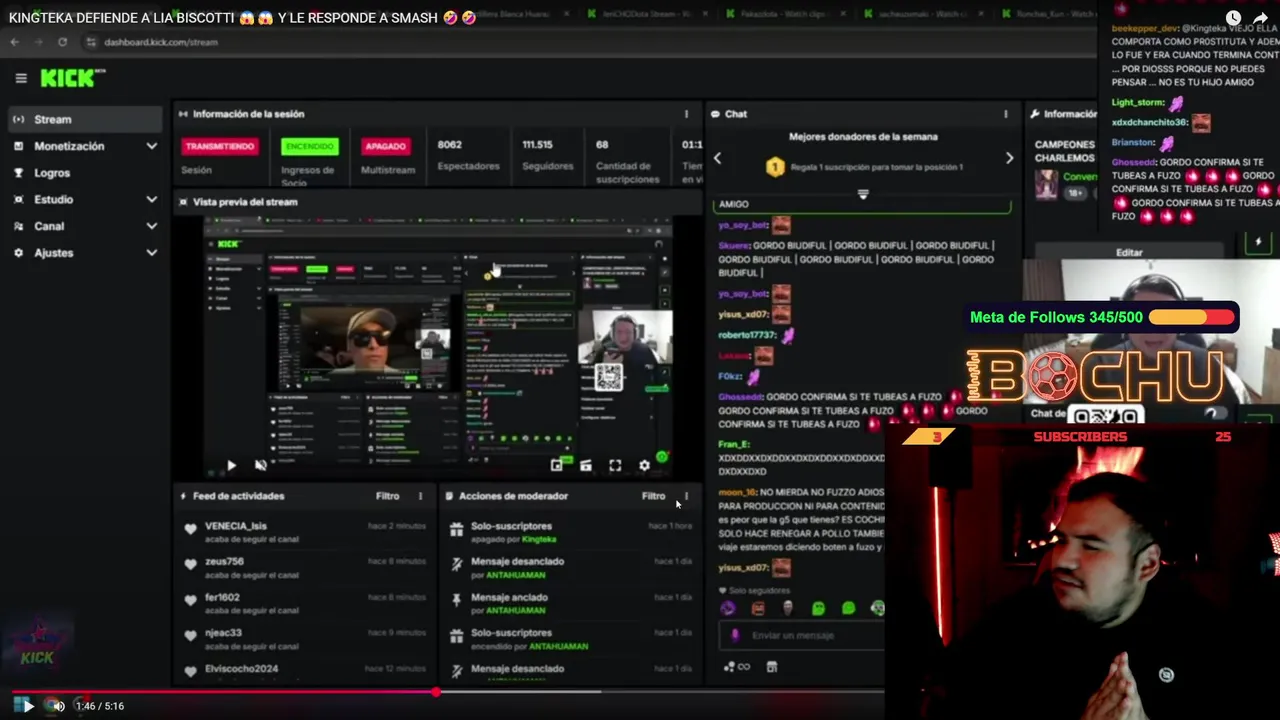Click the Monetización sidebar icon

tap(18, 146)
